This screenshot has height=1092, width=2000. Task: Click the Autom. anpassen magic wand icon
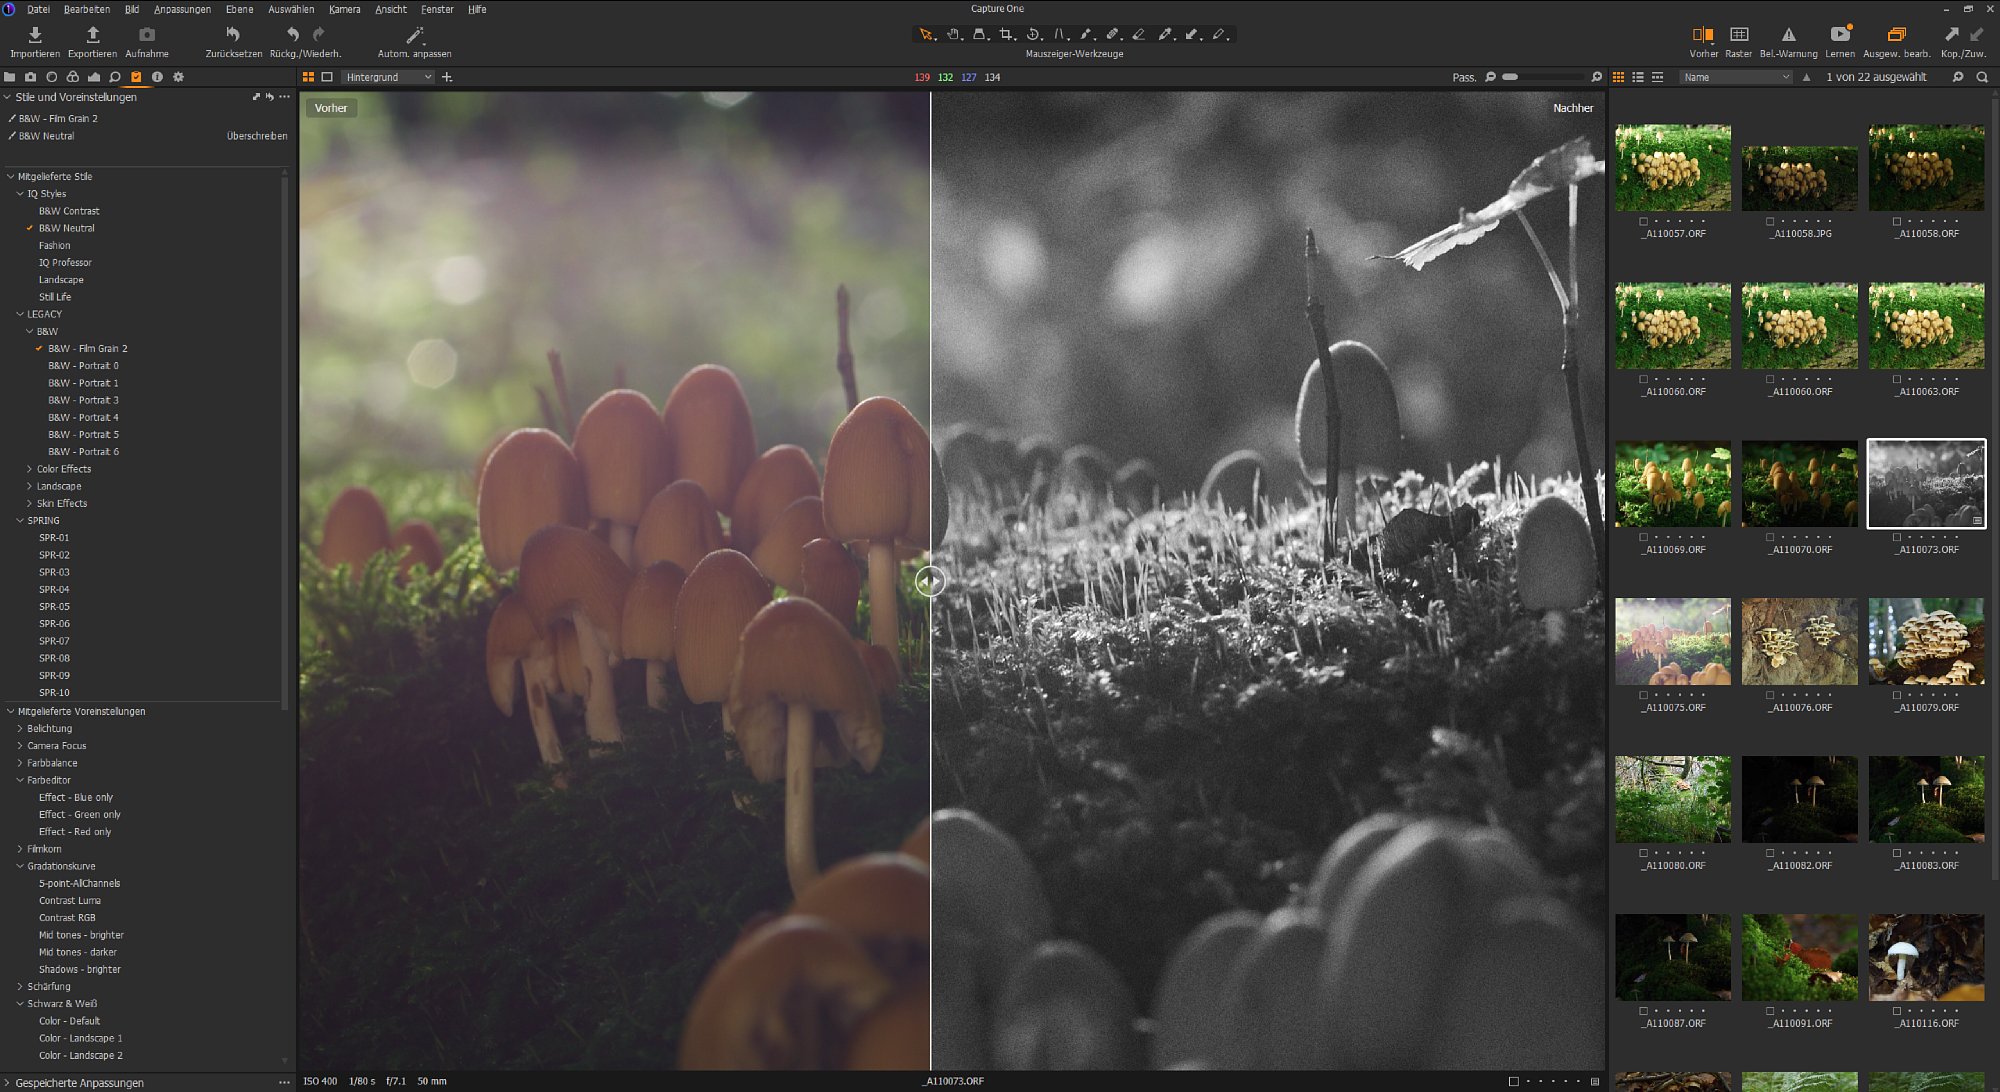pos(415,35)
